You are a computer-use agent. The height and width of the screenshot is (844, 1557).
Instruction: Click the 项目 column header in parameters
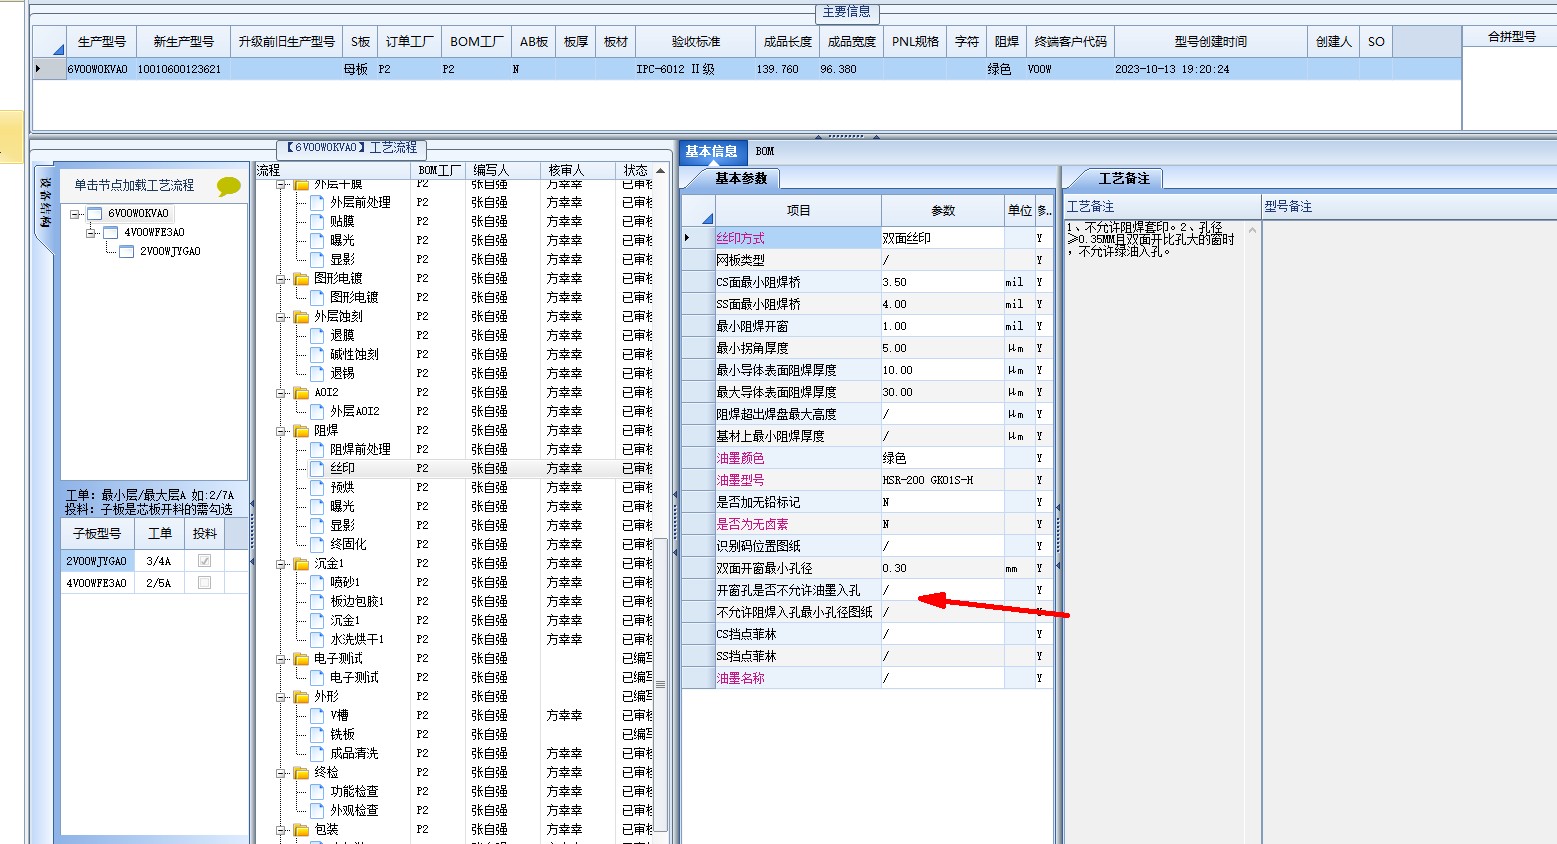(798, 210)
